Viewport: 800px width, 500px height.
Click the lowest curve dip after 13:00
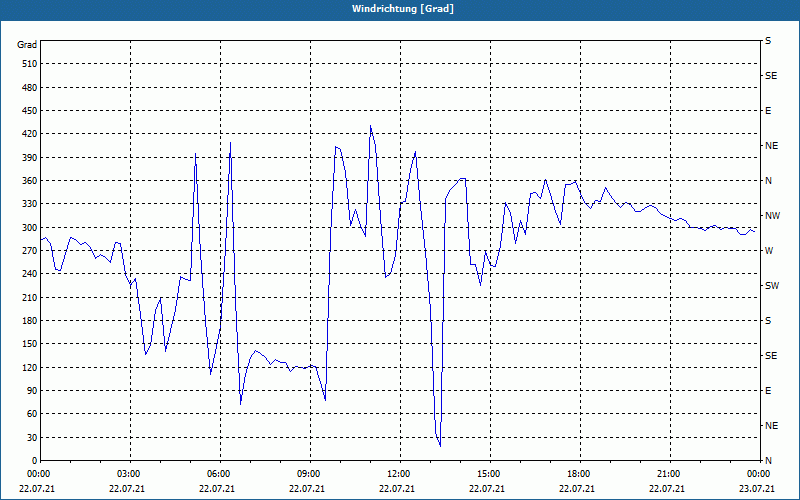point(440,446)
